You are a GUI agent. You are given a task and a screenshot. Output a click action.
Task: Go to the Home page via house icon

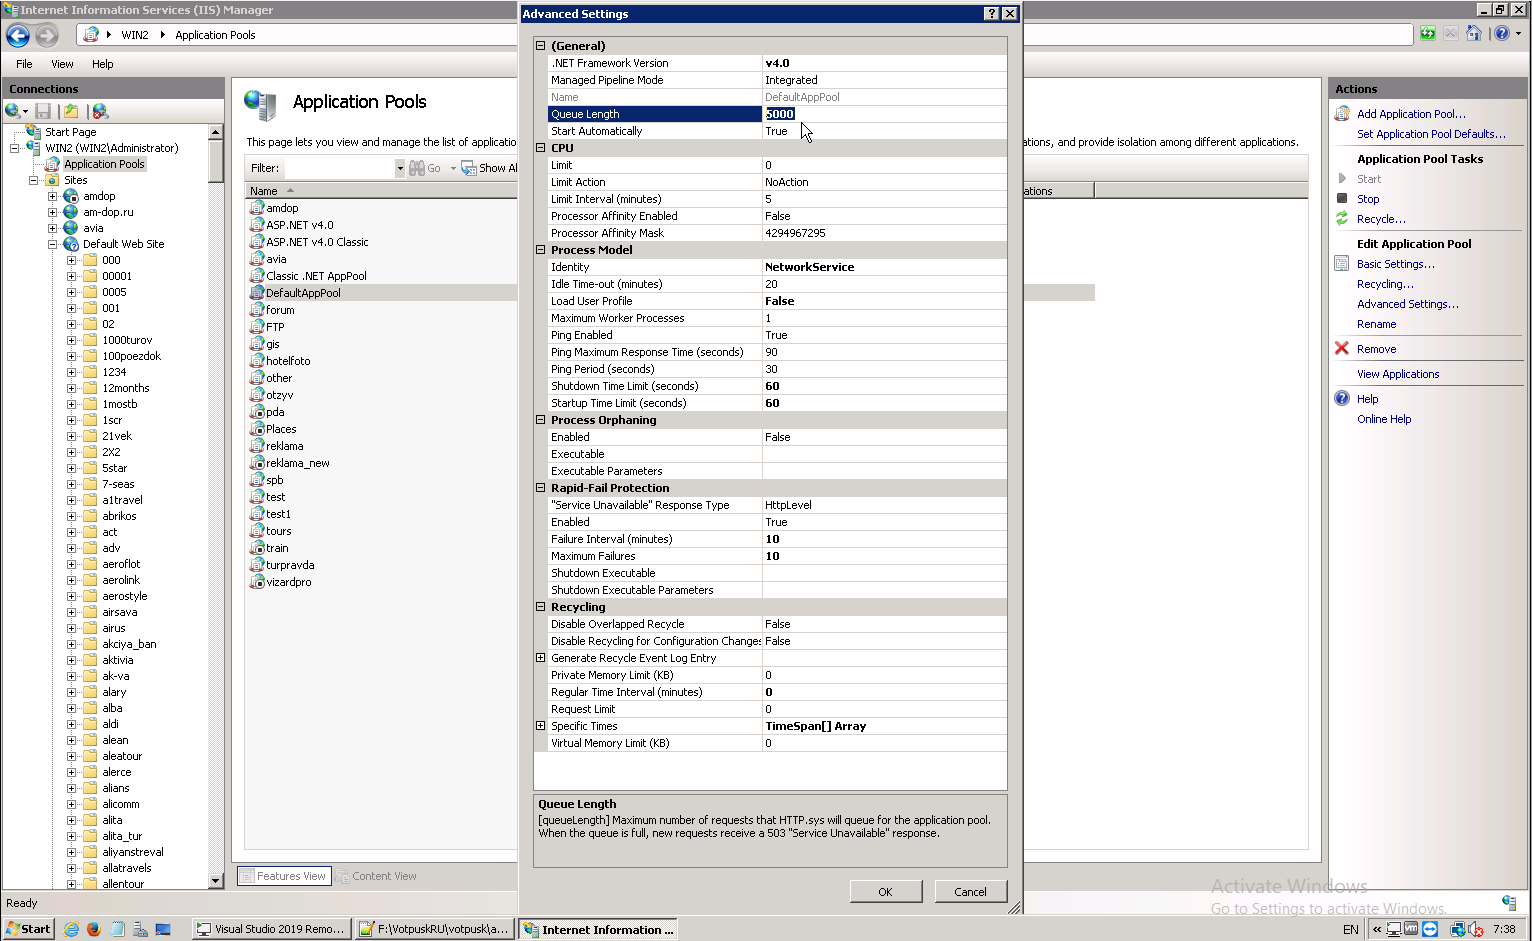[1474, 34]
